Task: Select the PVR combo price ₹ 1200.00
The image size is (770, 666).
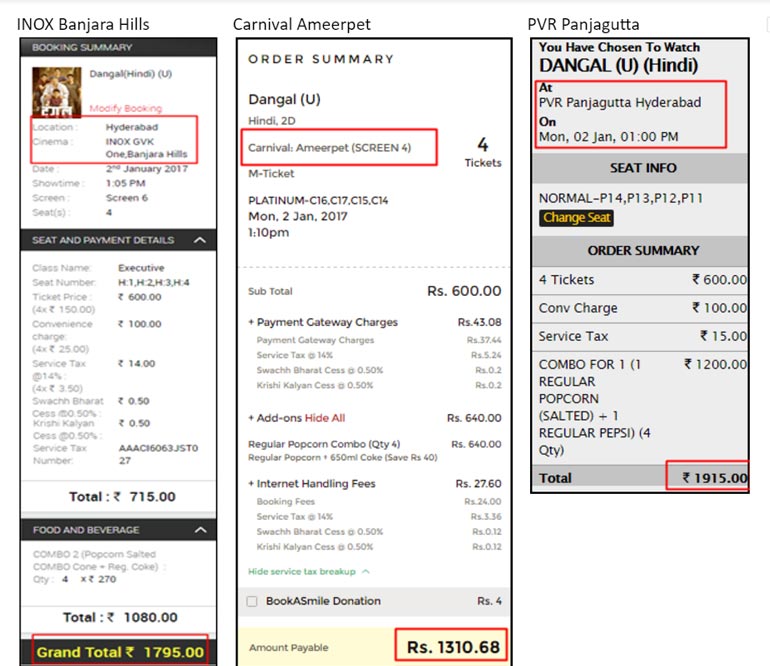Action: click(715, 364)
